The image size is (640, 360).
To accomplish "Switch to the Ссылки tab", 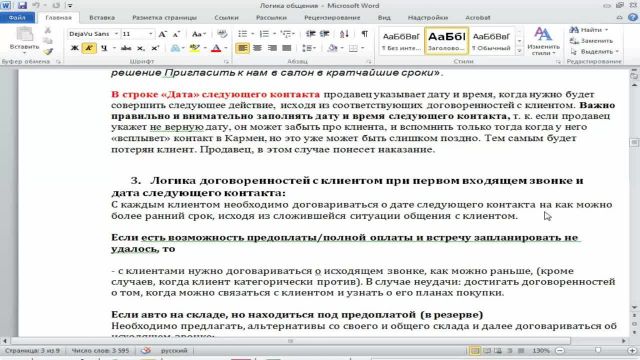I will point(226,18).
